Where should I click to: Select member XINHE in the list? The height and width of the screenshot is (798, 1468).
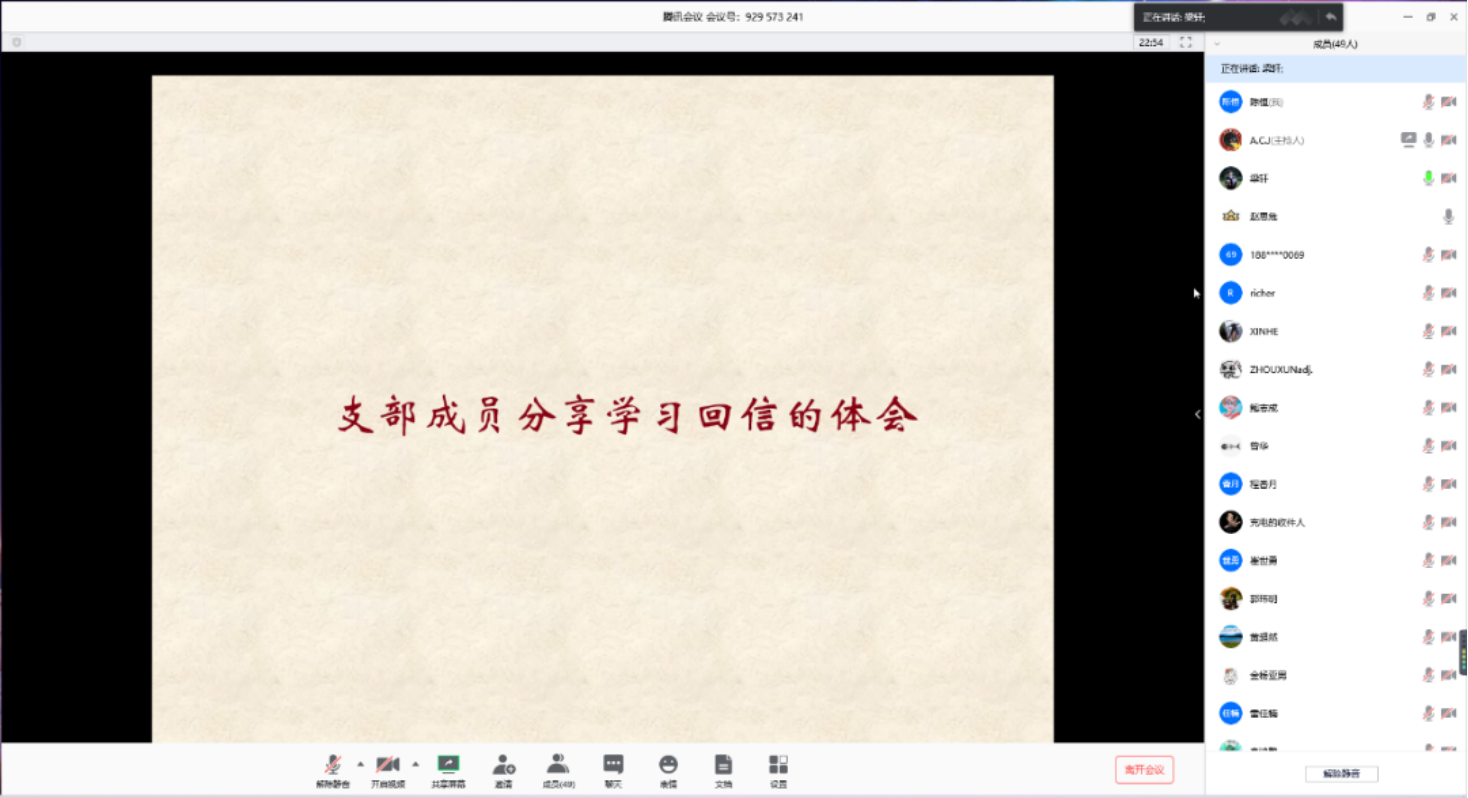tap(1264, 331)
